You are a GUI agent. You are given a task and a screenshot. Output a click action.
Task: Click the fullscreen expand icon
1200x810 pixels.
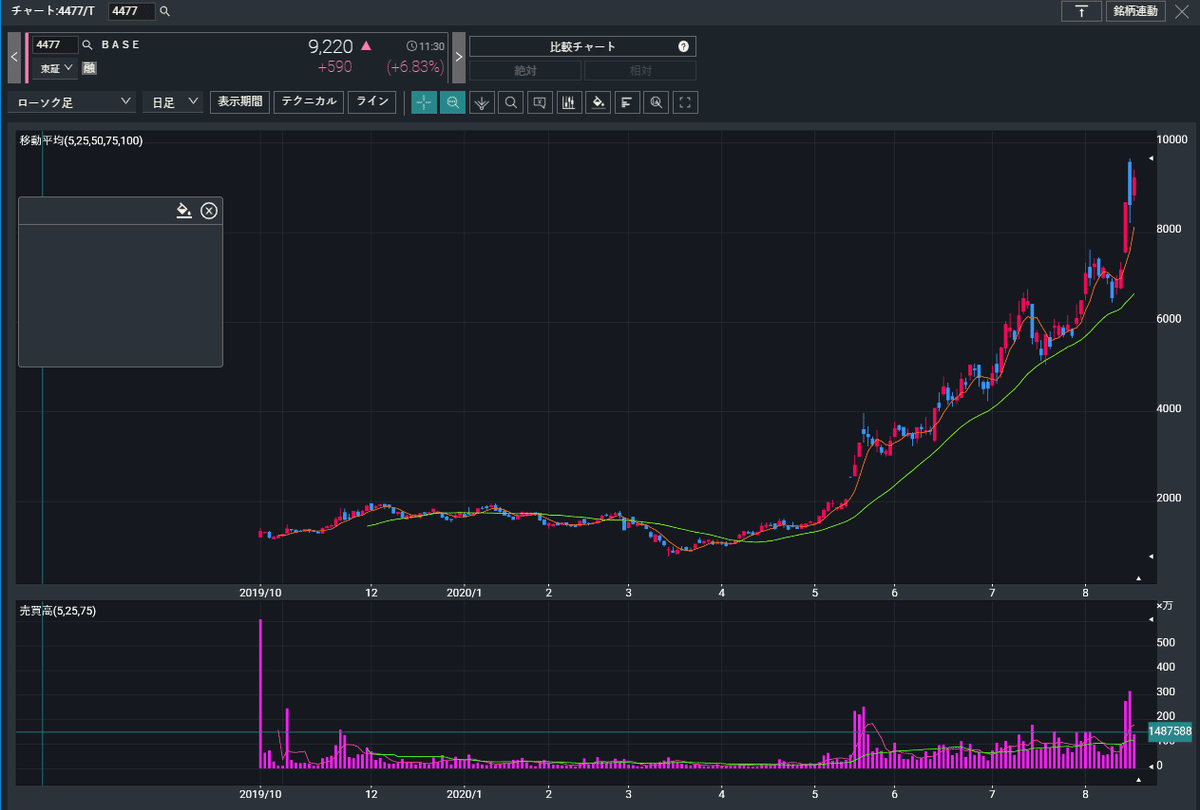tap(685, 102)
